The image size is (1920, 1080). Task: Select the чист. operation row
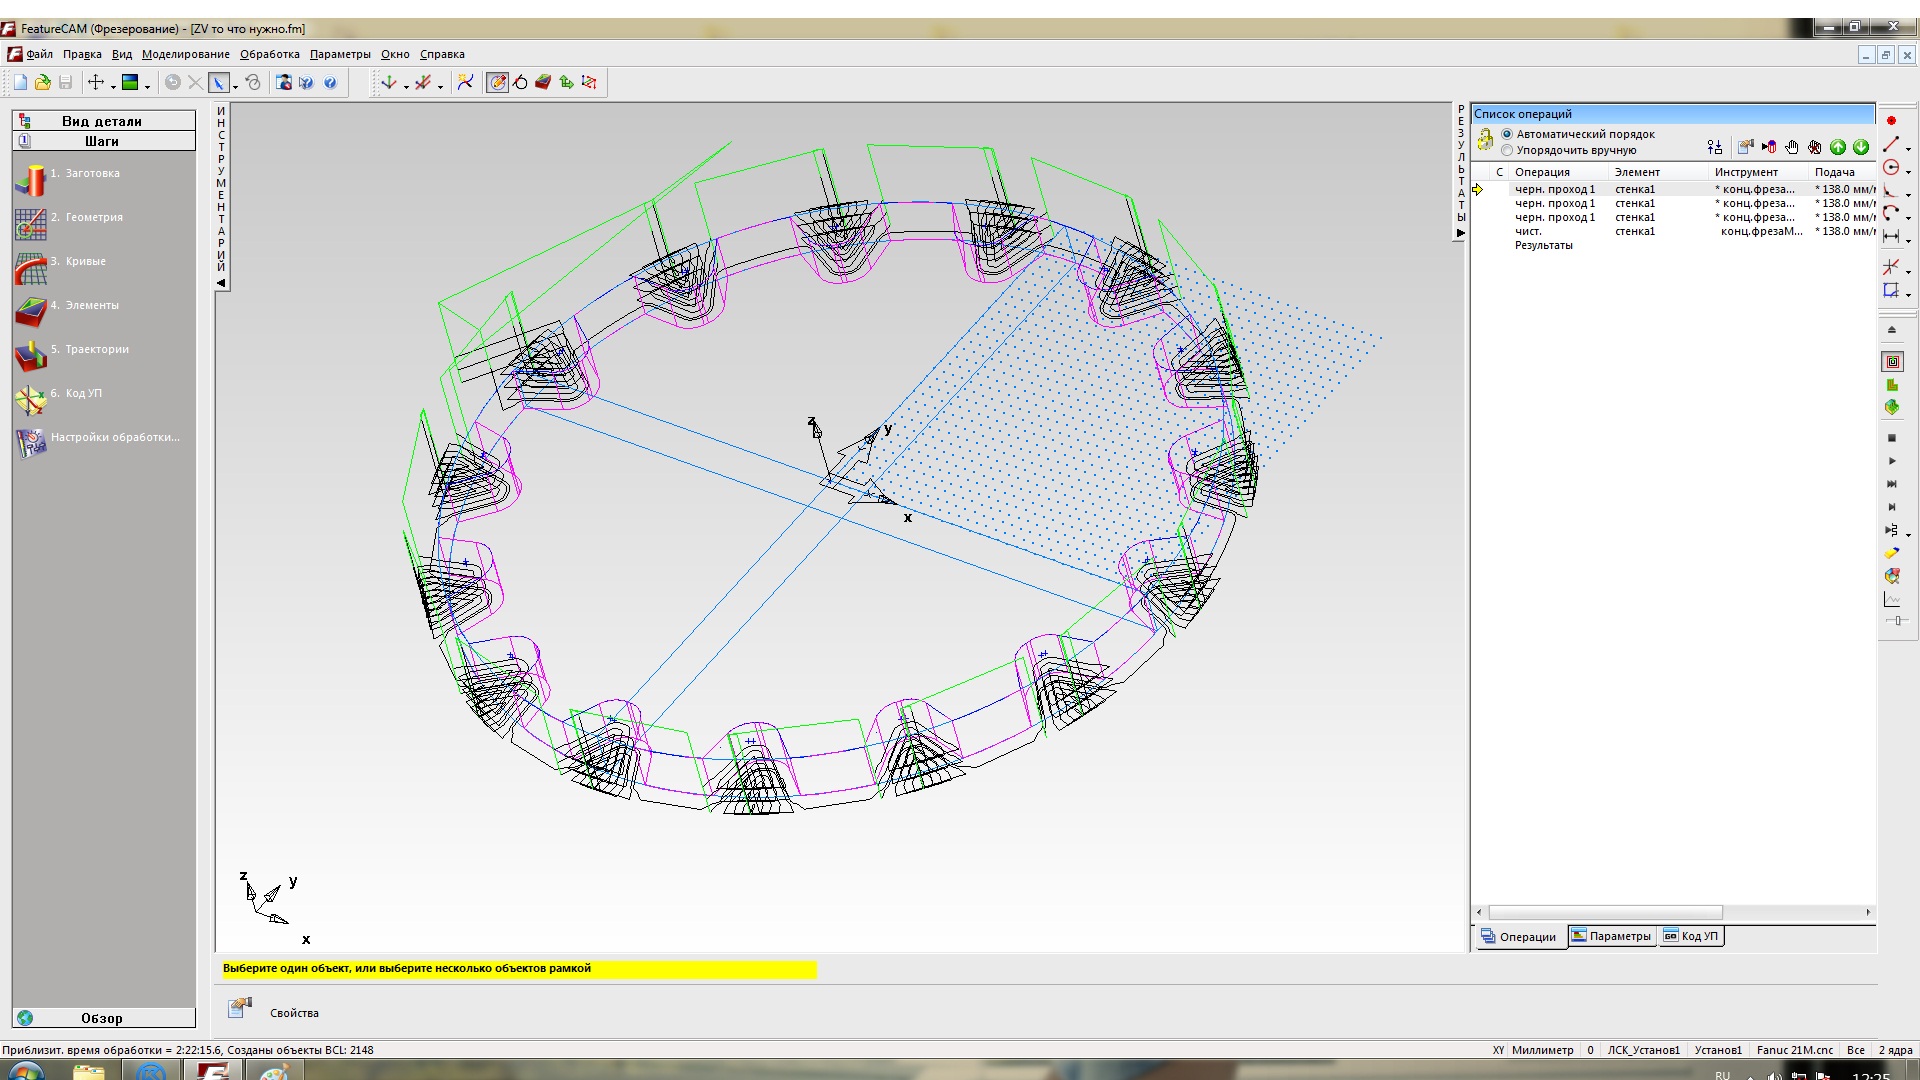(x=1528, y=231)
